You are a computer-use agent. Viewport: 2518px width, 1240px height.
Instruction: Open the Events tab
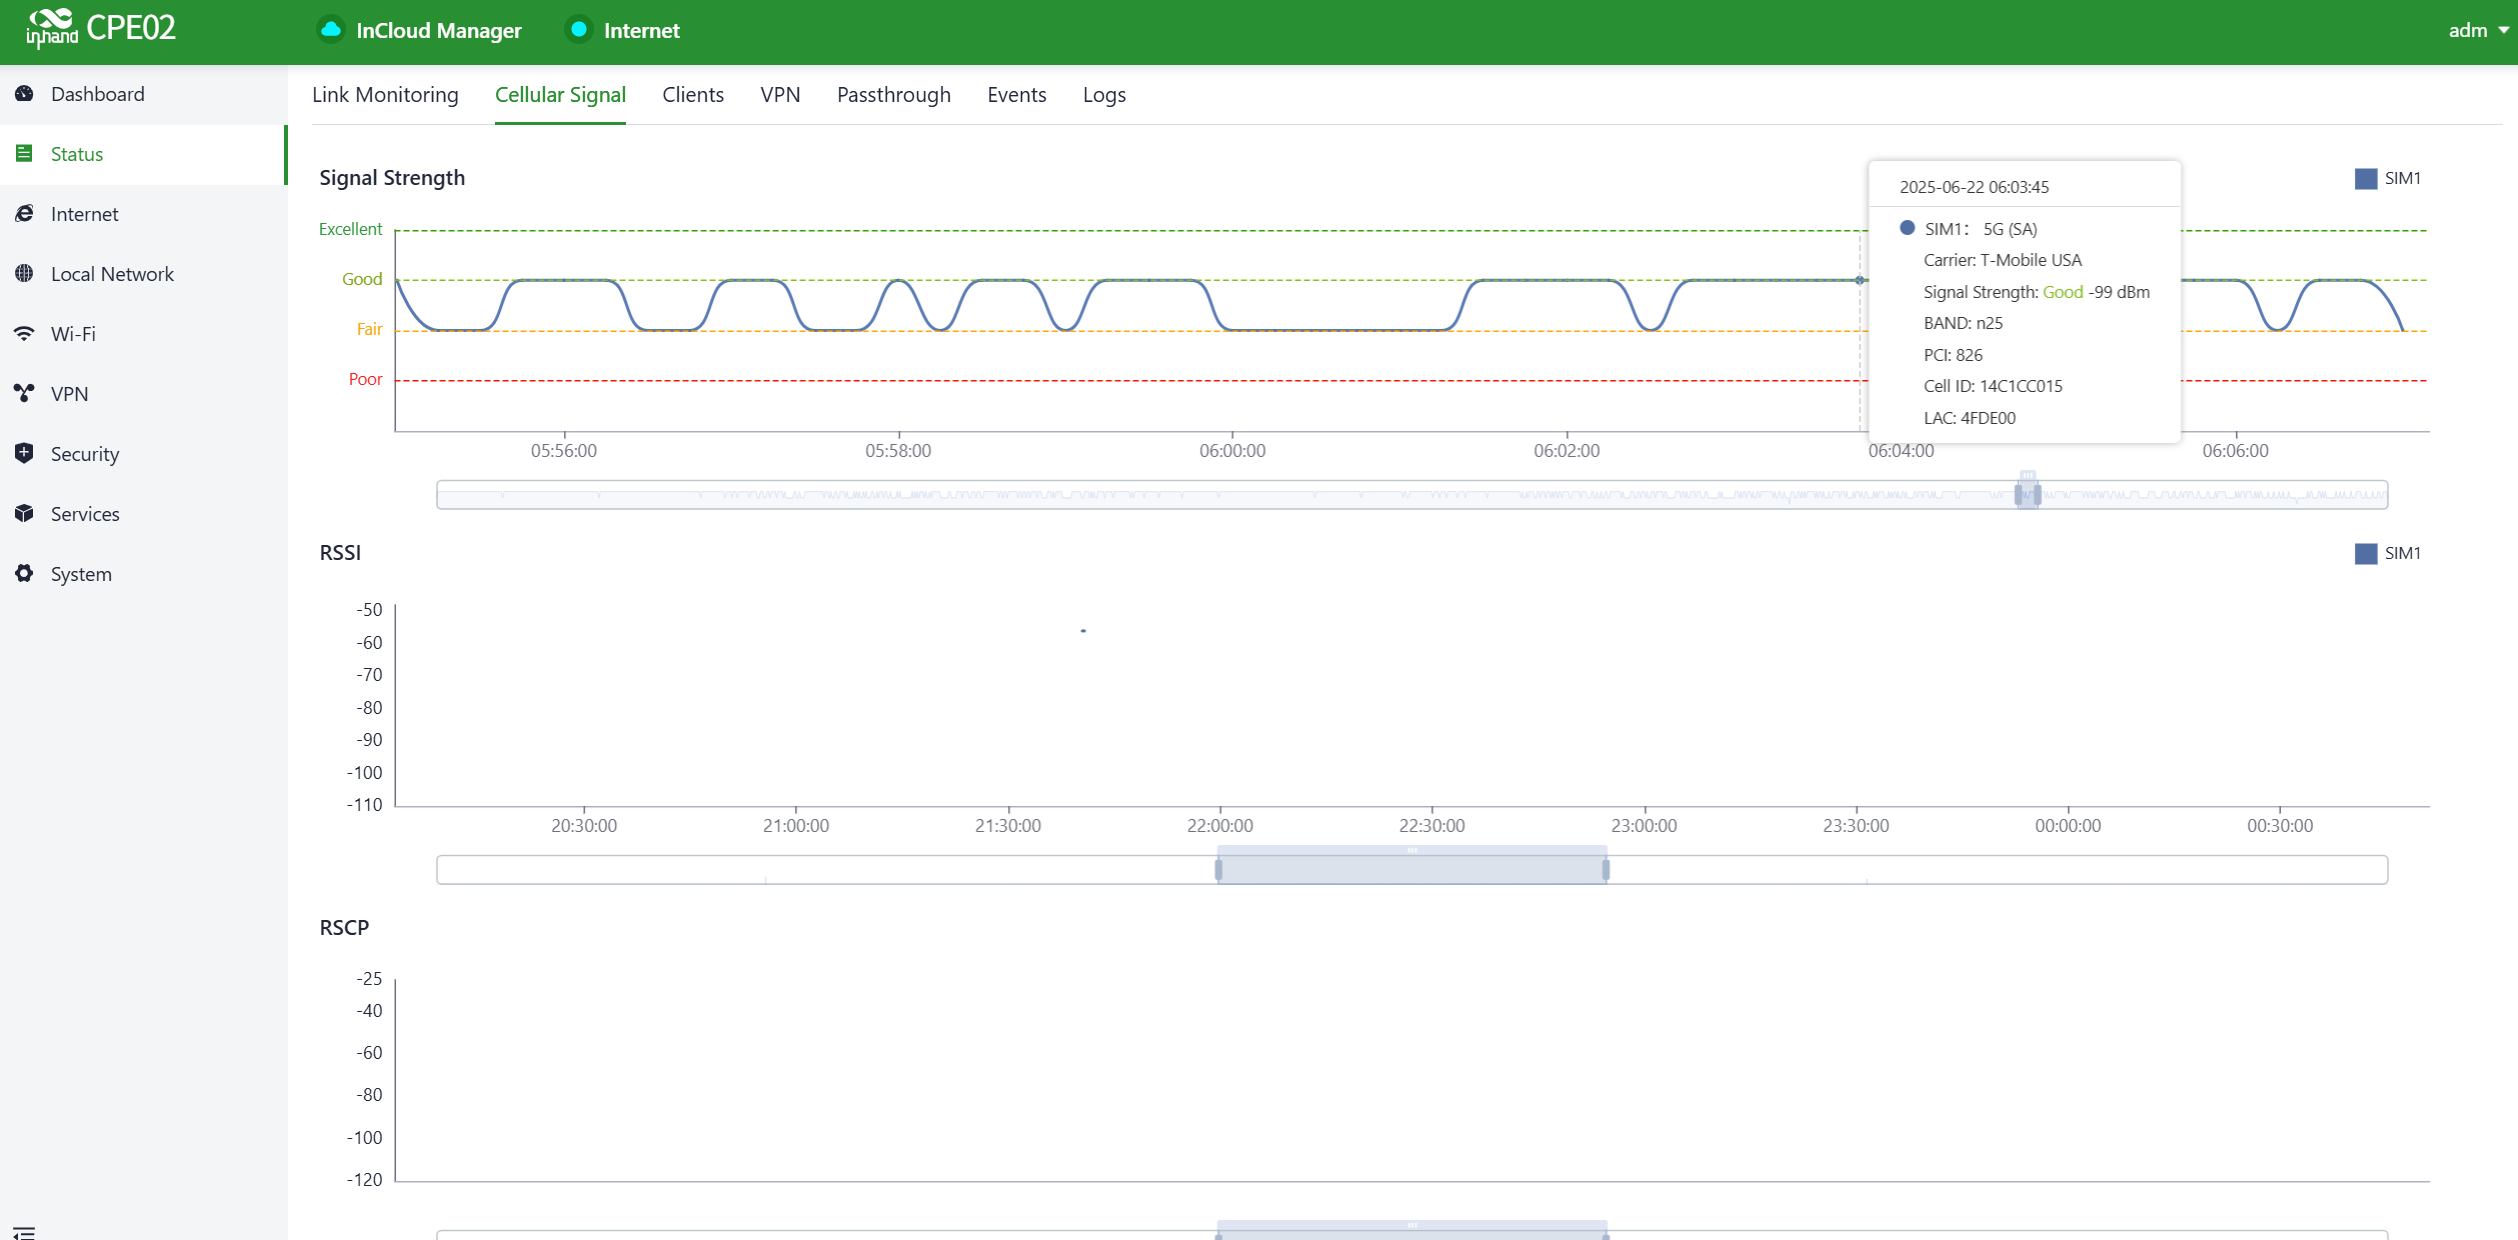(x=1016, y=95)
